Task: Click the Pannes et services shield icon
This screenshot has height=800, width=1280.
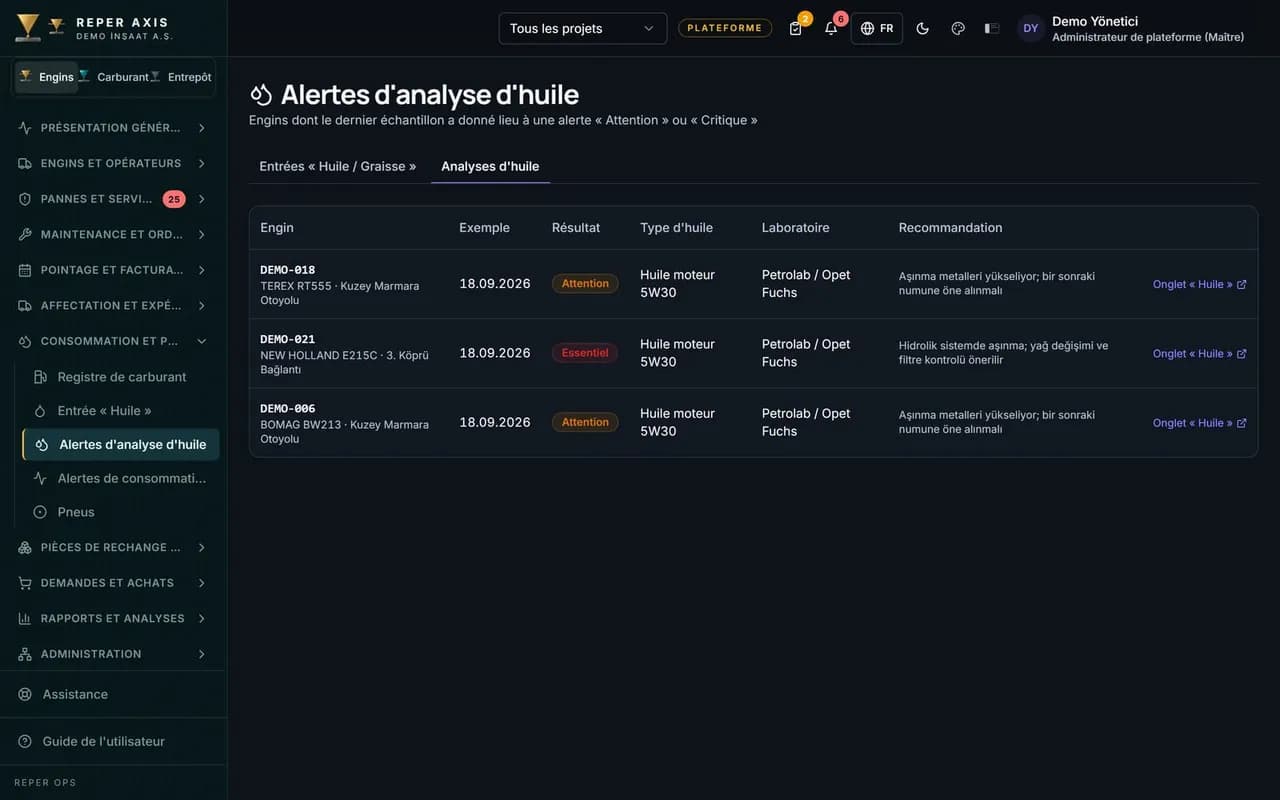Action: [25, 199]
